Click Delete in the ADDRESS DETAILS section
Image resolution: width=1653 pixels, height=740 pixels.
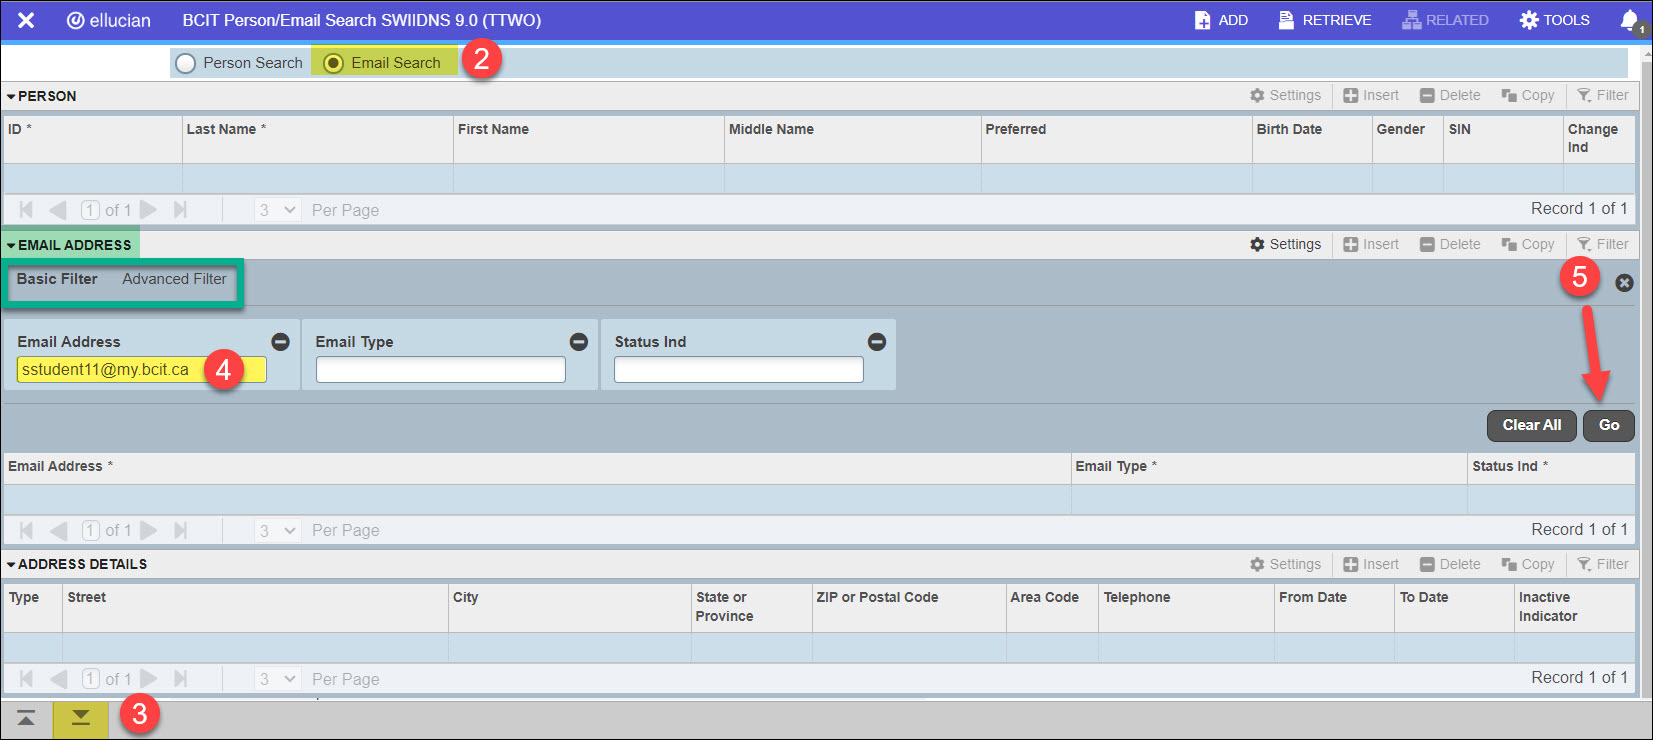pyautogui.click(x=1450, y=564)
